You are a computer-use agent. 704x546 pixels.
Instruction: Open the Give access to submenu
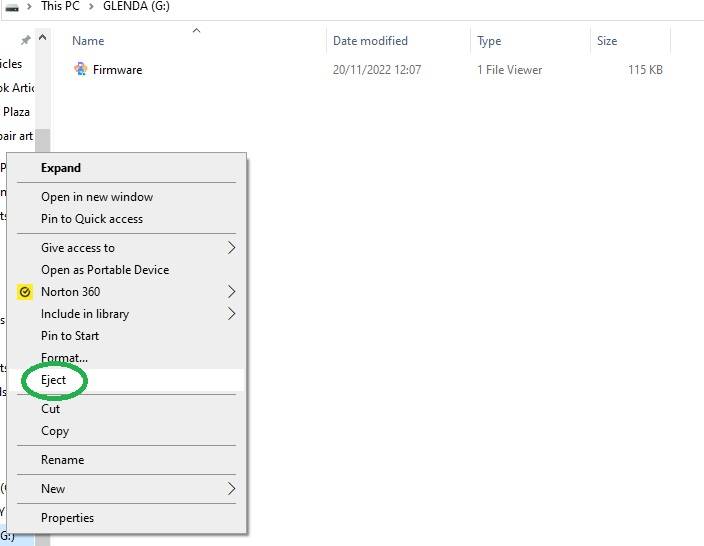(127, 248)
